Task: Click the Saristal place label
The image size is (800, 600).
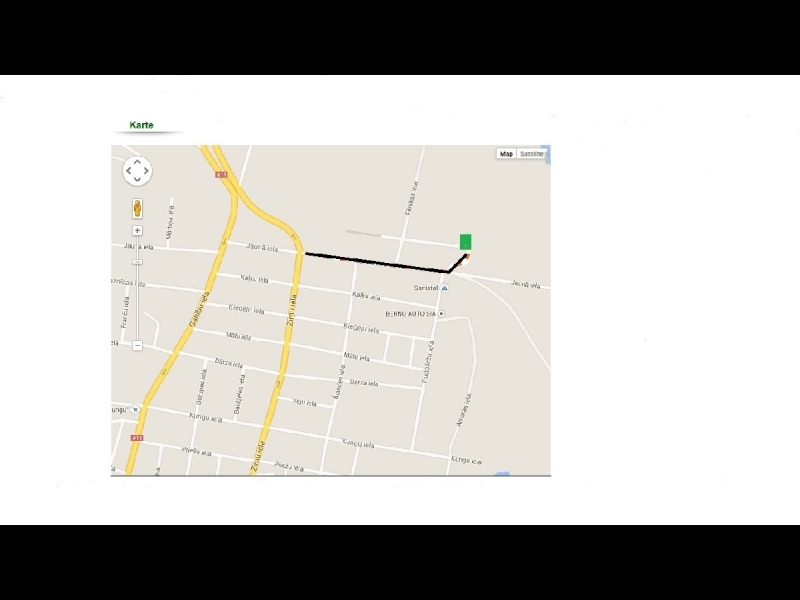Action: click(x=426, y=288)
